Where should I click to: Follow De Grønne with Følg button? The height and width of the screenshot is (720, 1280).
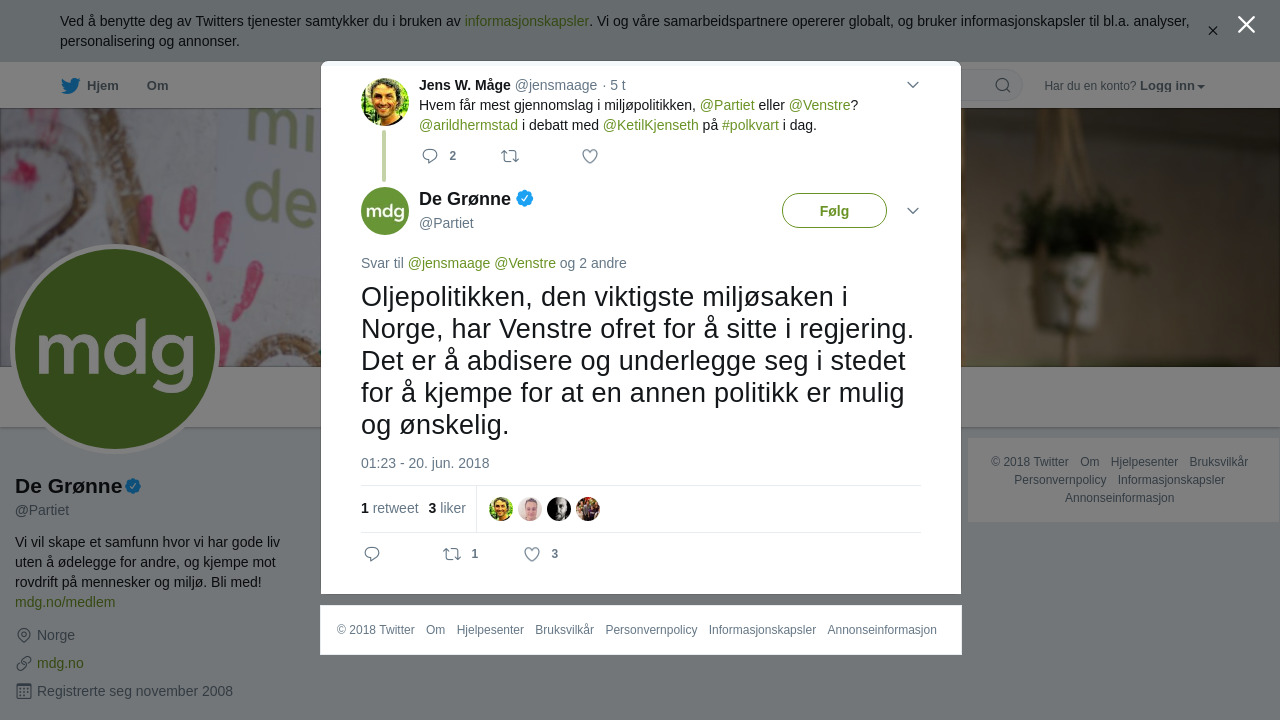point(834,211)
